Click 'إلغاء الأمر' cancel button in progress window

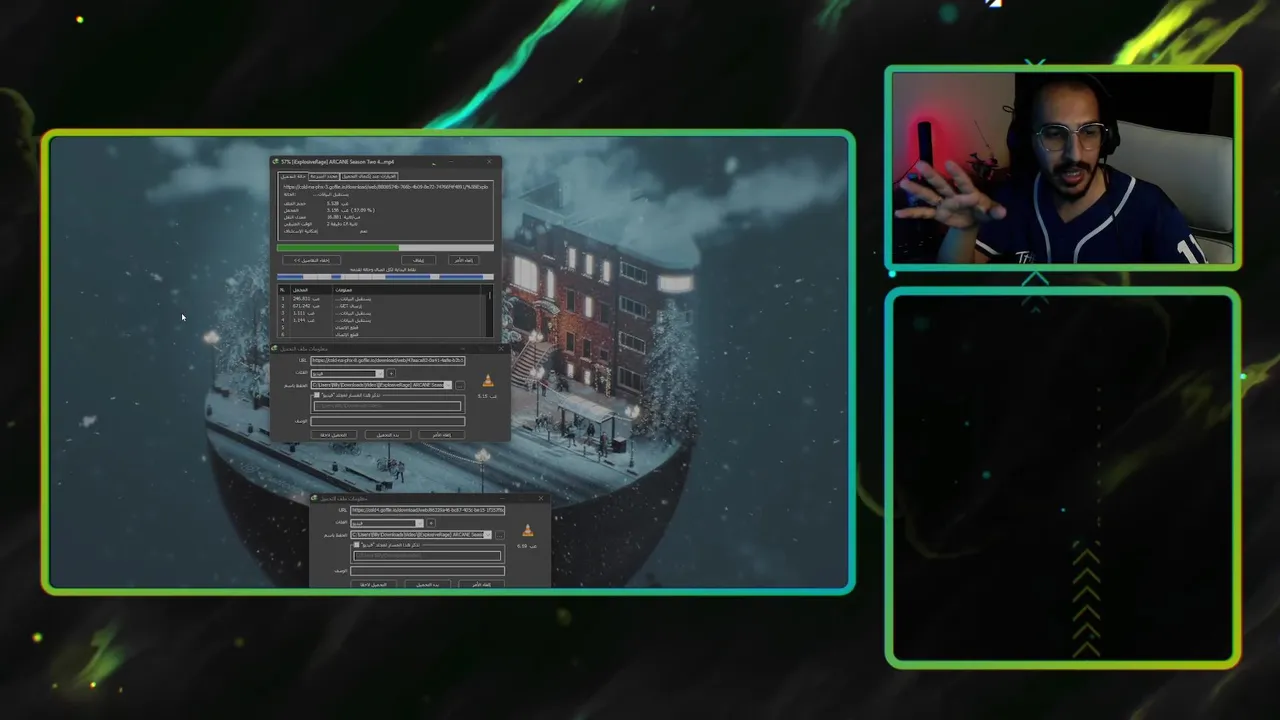tap(463, 260)
